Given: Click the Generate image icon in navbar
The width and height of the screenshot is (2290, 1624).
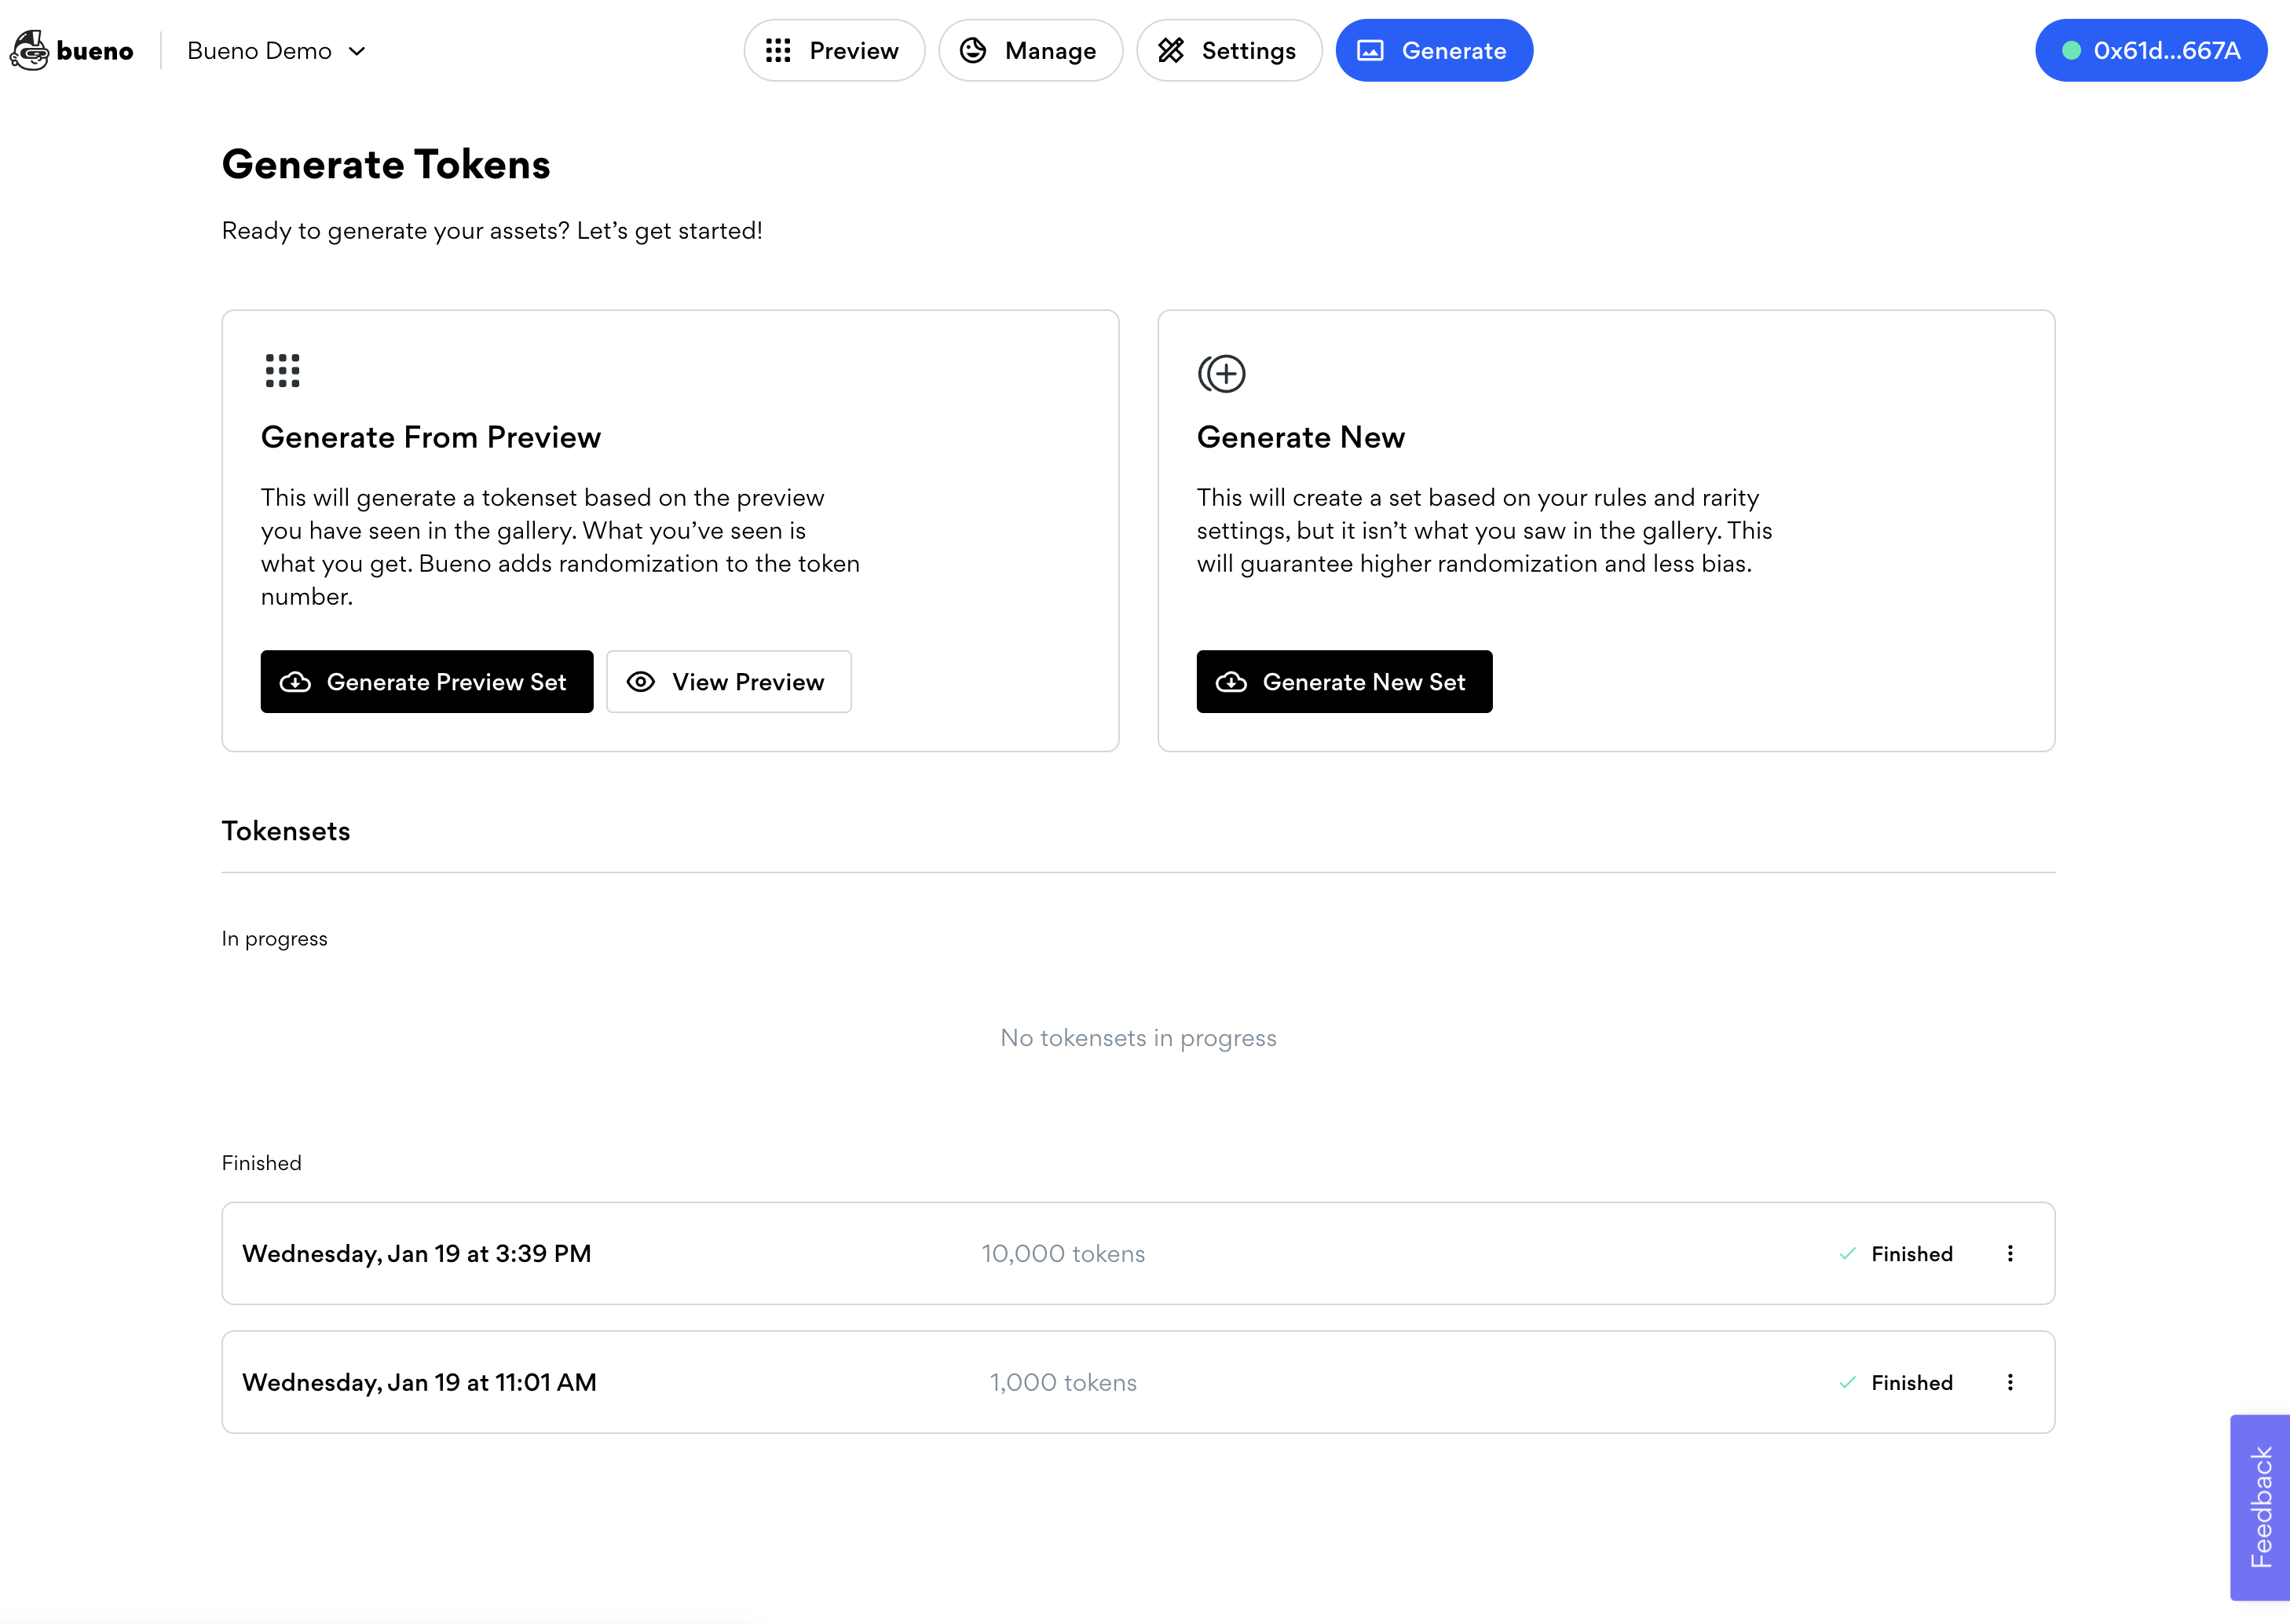Looking at the screenshot, I should (x=1373, y=49).
